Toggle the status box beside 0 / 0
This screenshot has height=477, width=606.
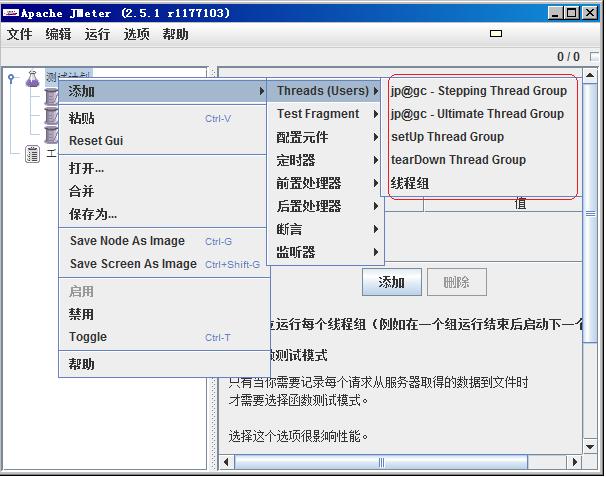coord(594,56)
